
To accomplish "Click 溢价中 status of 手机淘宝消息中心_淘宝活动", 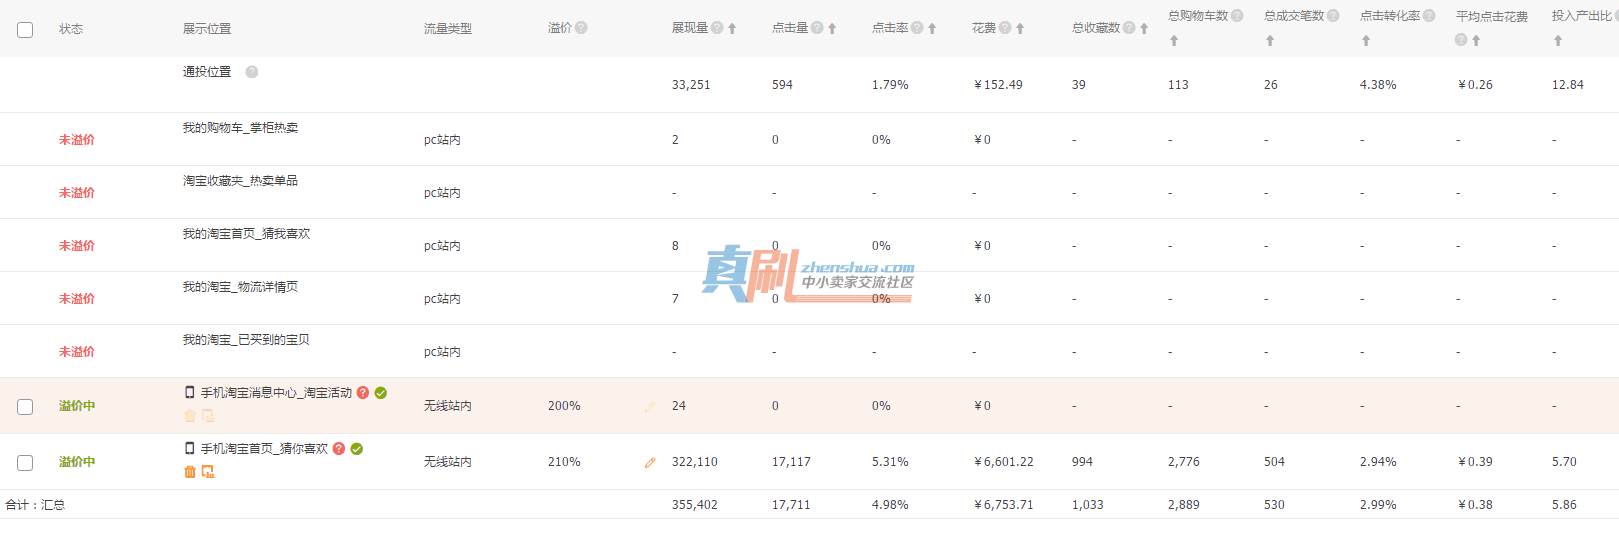I will coord(77,406).
